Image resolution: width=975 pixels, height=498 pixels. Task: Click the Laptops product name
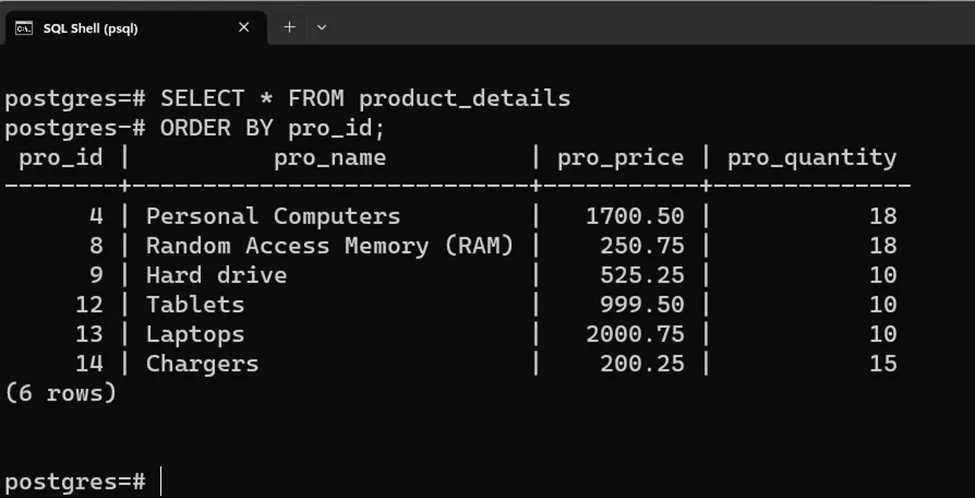click(195, 334)
